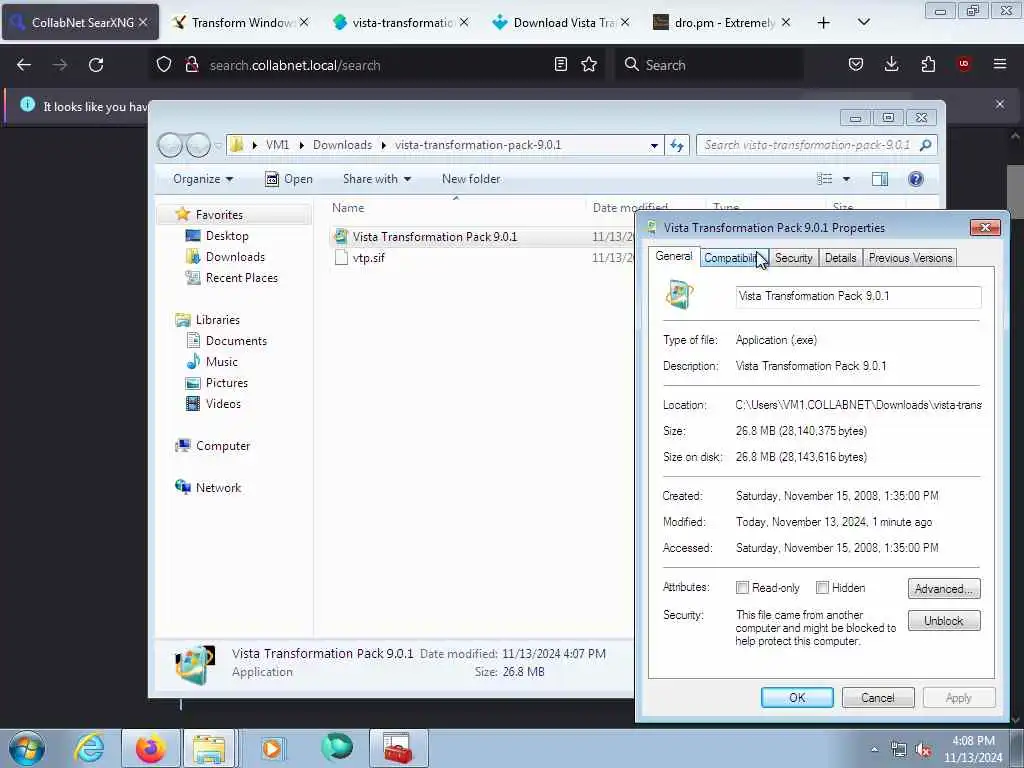Click Firefox Search box
Image resolution: width=1024 pixels, height=768 pixels.
[711, 65]
